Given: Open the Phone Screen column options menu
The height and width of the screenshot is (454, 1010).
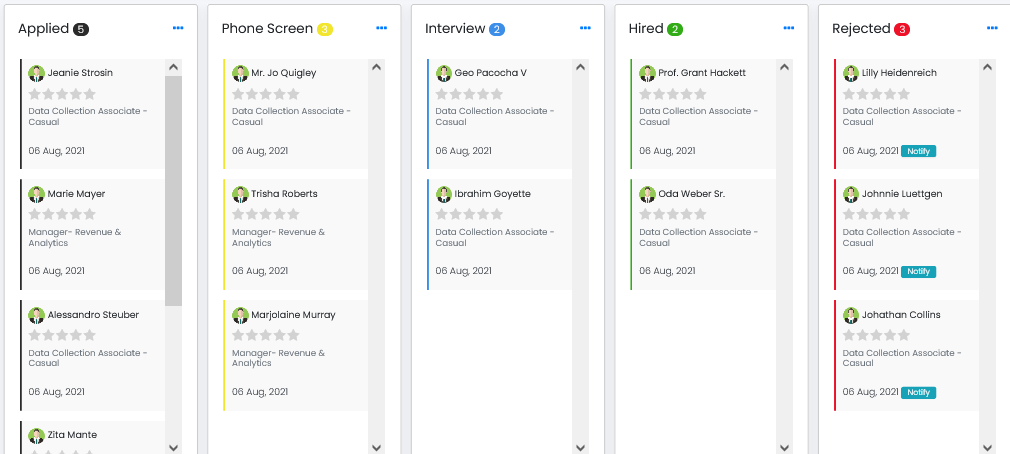Looking at the screenshot, I should (x=381, y=28).
